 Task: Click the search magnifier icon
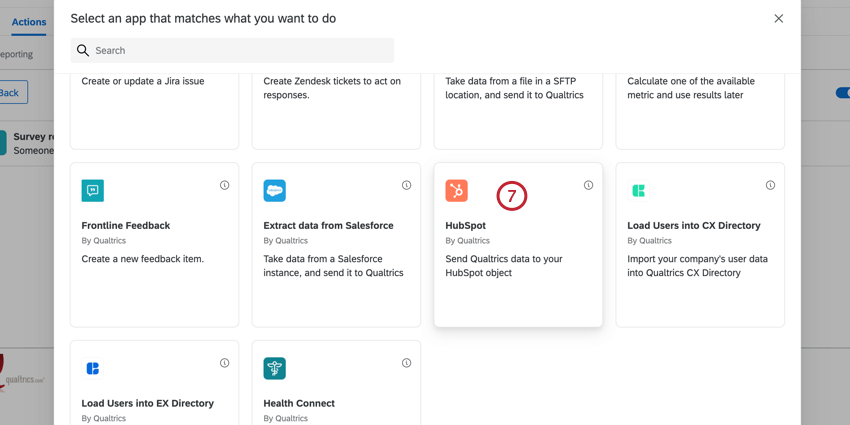click(83, 50)
